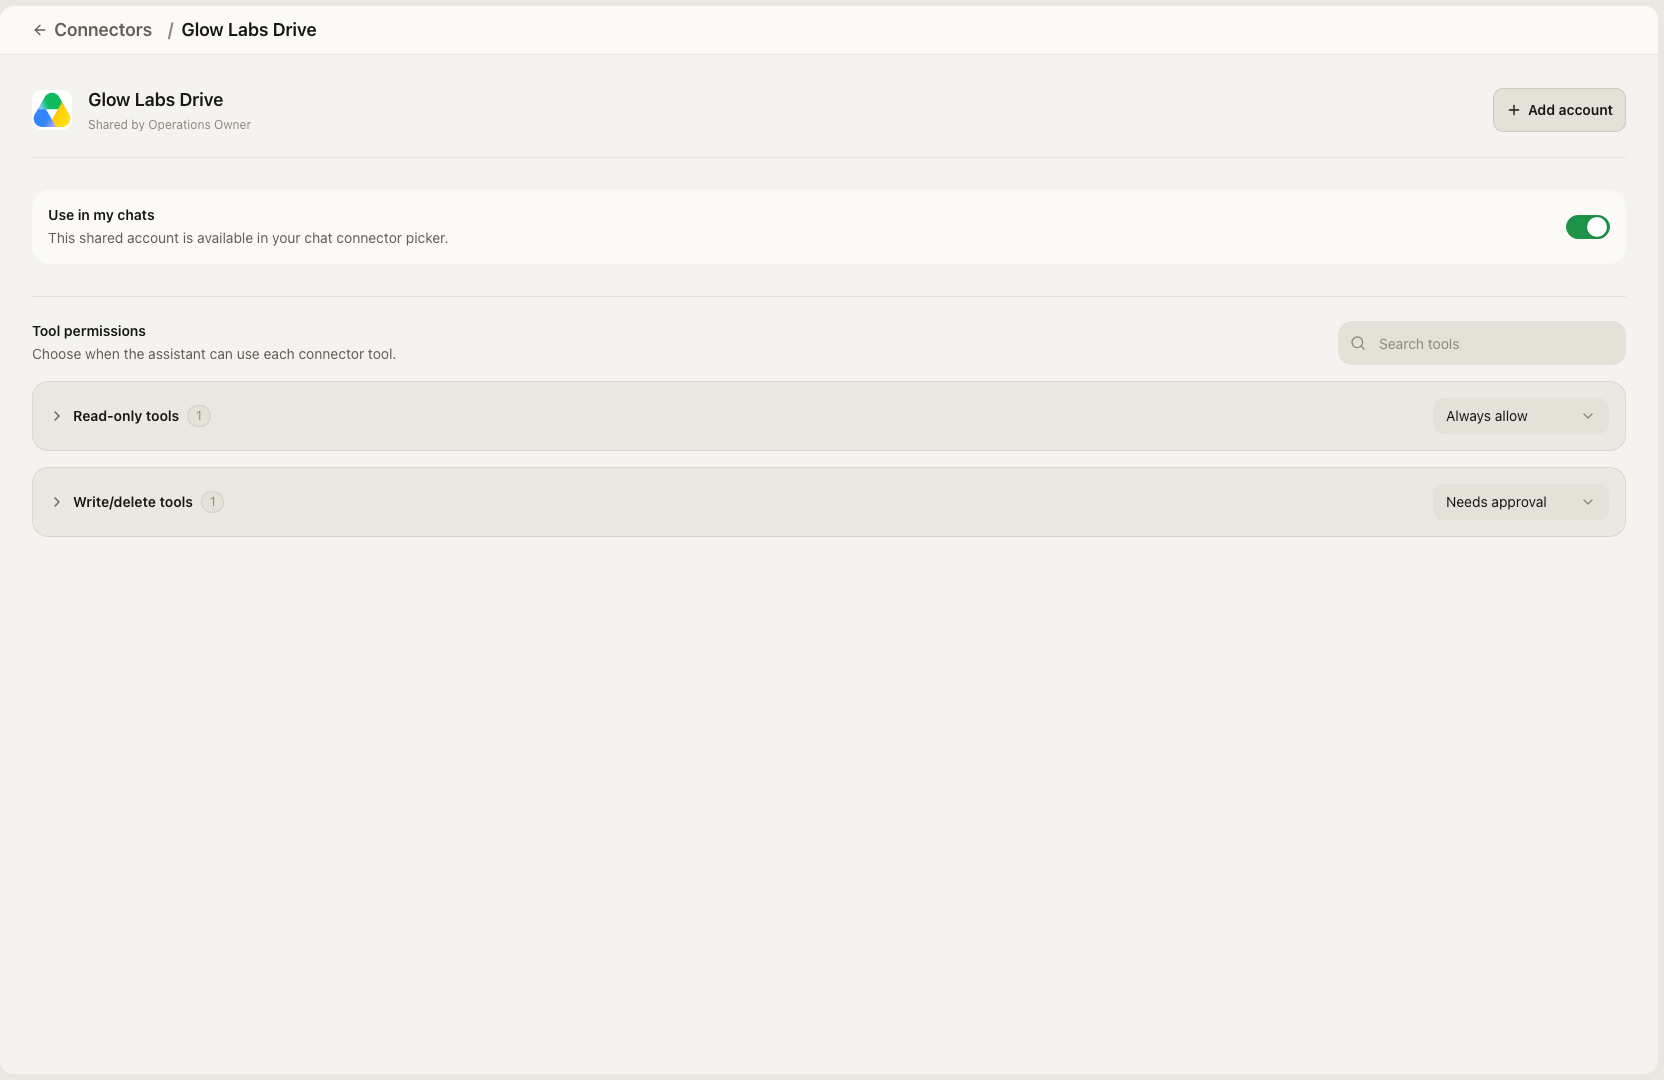Click the Glow Labs Drive logo icon
Screen dimensions: 1664x1080
click(52, 110)
